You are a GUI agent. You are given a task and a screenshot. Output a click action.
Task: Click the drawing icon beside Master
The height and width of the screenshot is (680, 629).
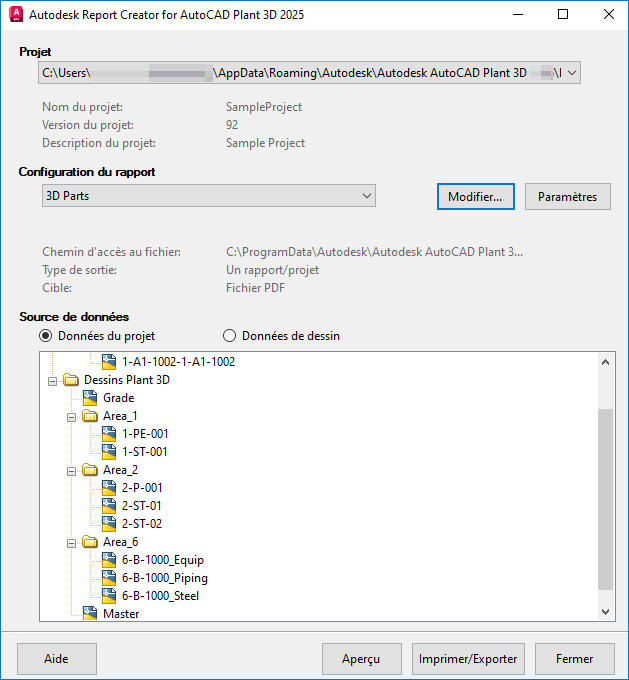(x=90, y=614)
